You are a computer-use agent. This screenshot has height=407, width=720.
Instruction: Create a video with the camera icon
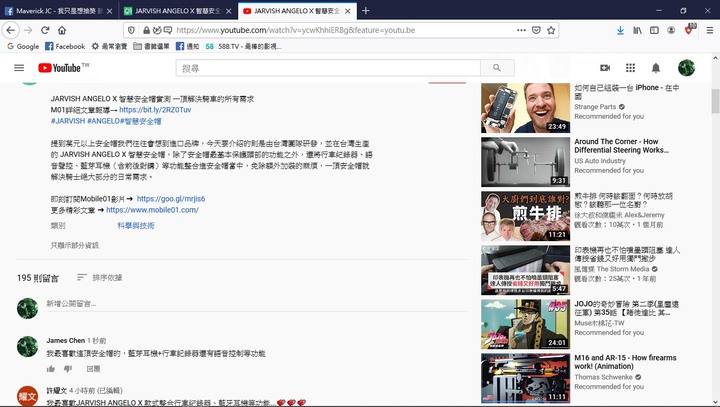[x=605, y=68]
